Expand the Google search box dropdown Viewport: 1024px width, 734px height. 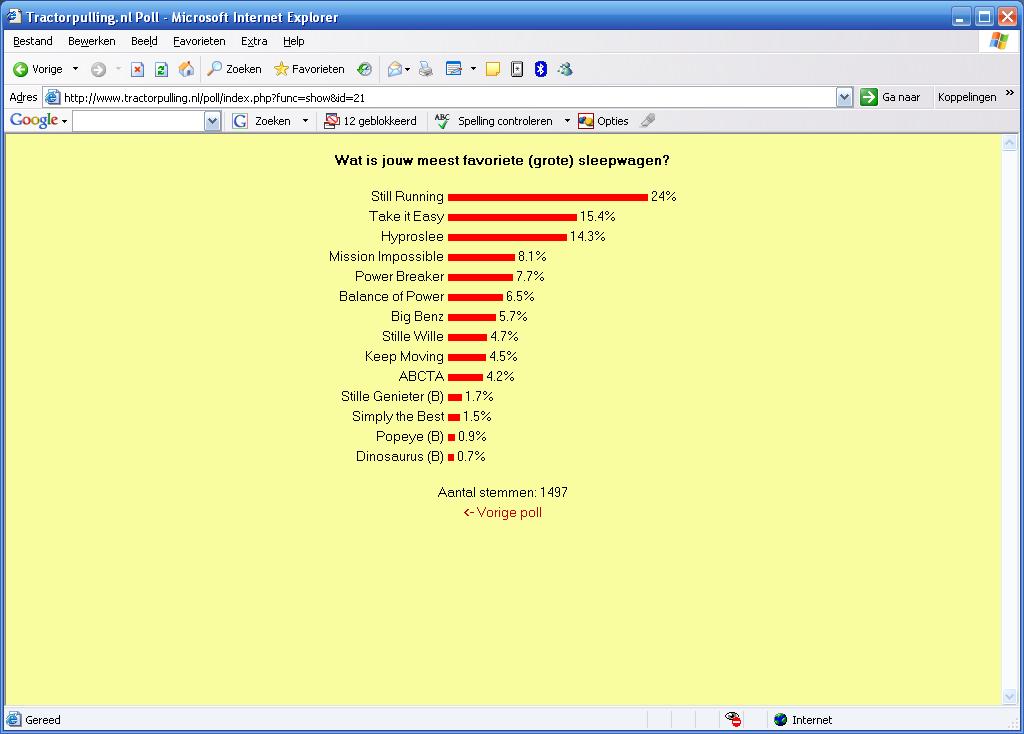pos(212,121)
